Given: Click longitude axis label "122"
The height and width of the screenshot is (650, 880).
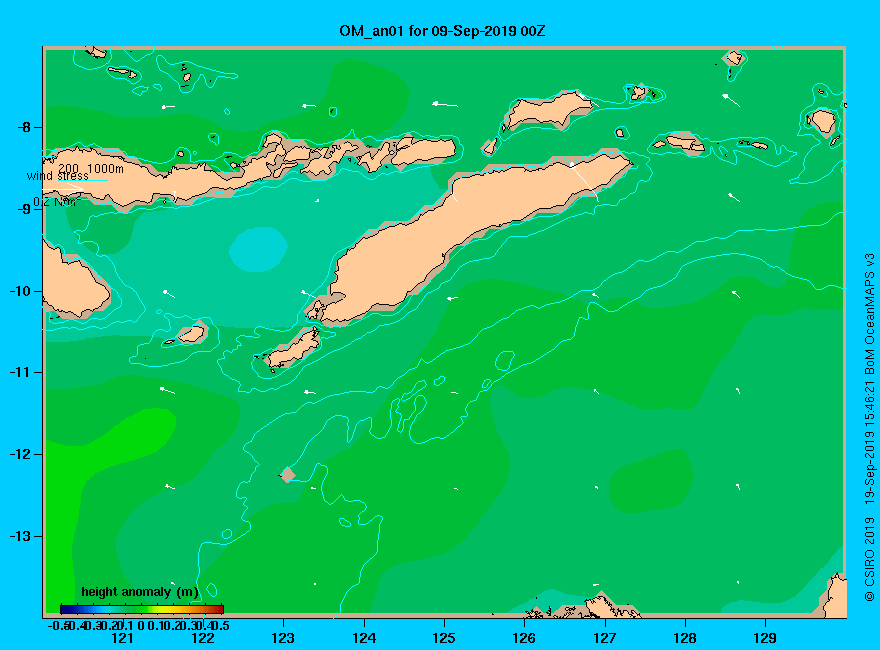Looking at the screenshot, I should point(203,638).
